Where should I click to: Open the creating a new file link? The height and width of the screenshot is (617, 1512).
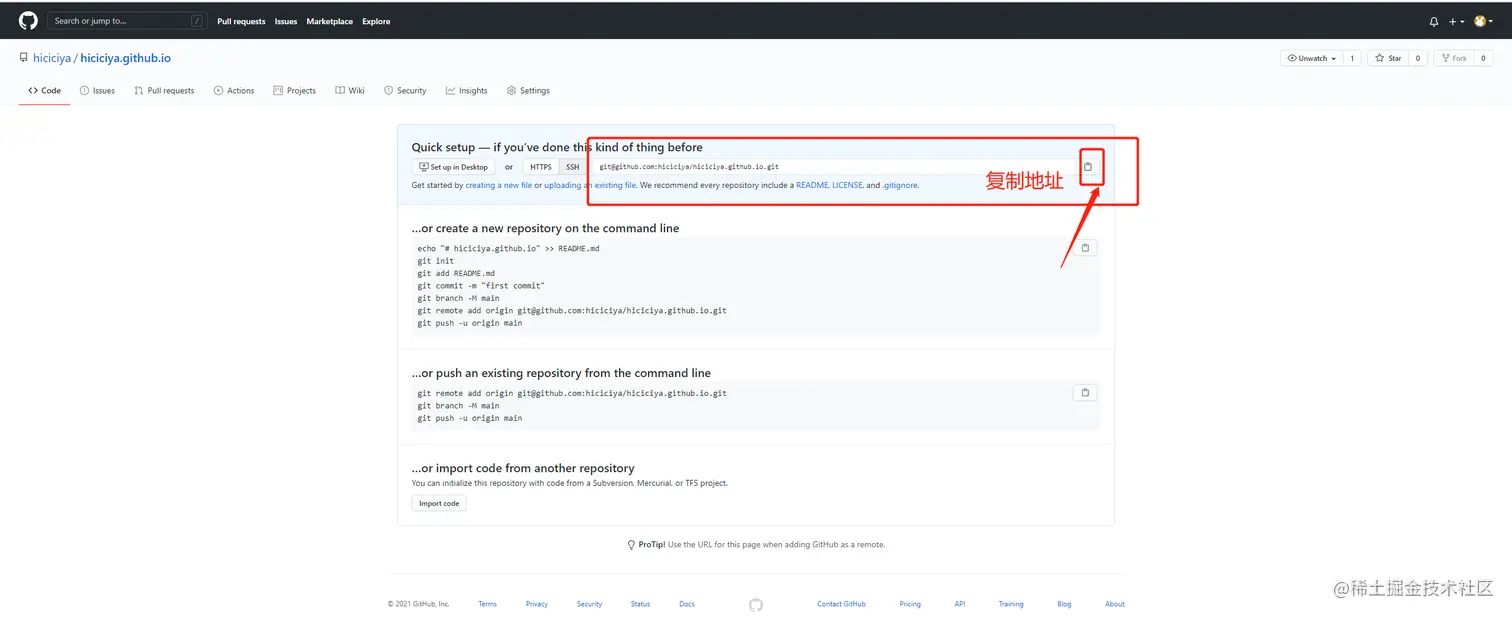(499, 185)
